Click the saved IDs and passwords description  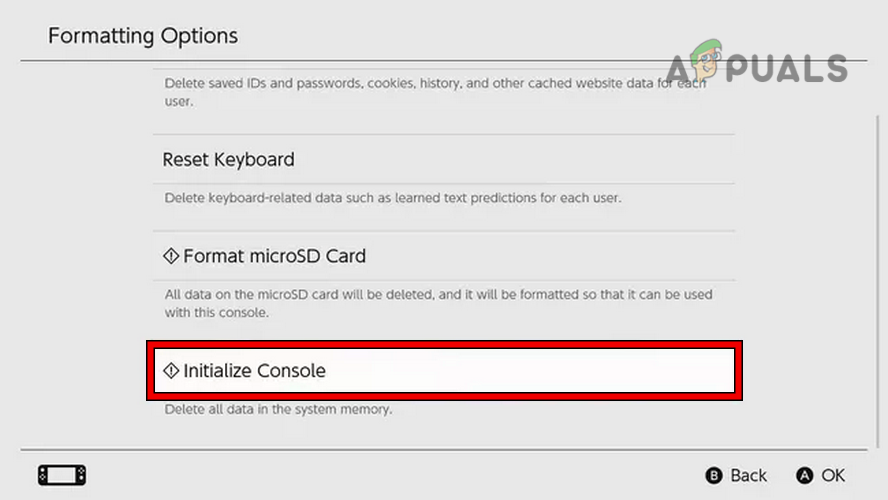(x=435, y=92)
